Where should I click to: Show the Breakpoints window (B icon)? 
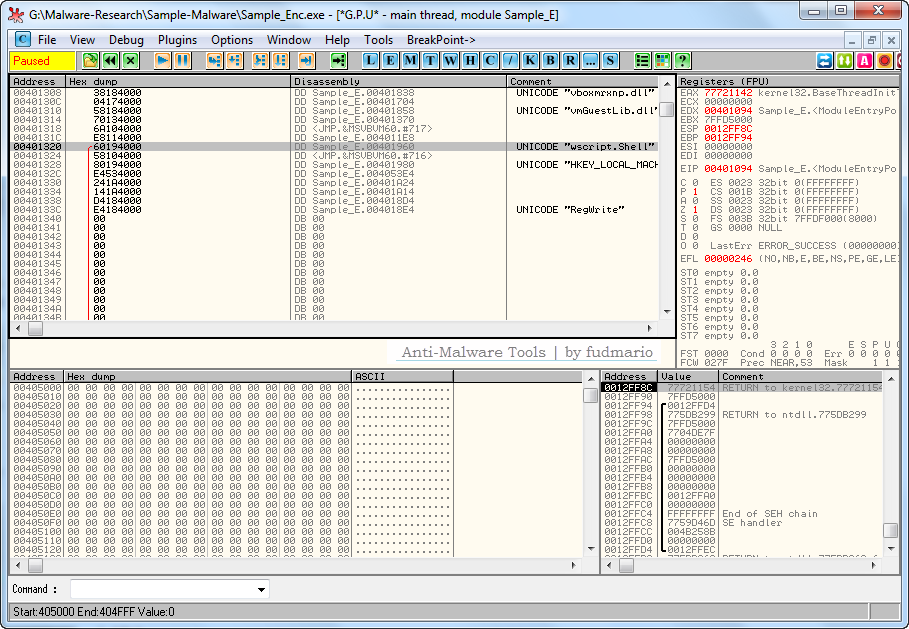point(550,61)
